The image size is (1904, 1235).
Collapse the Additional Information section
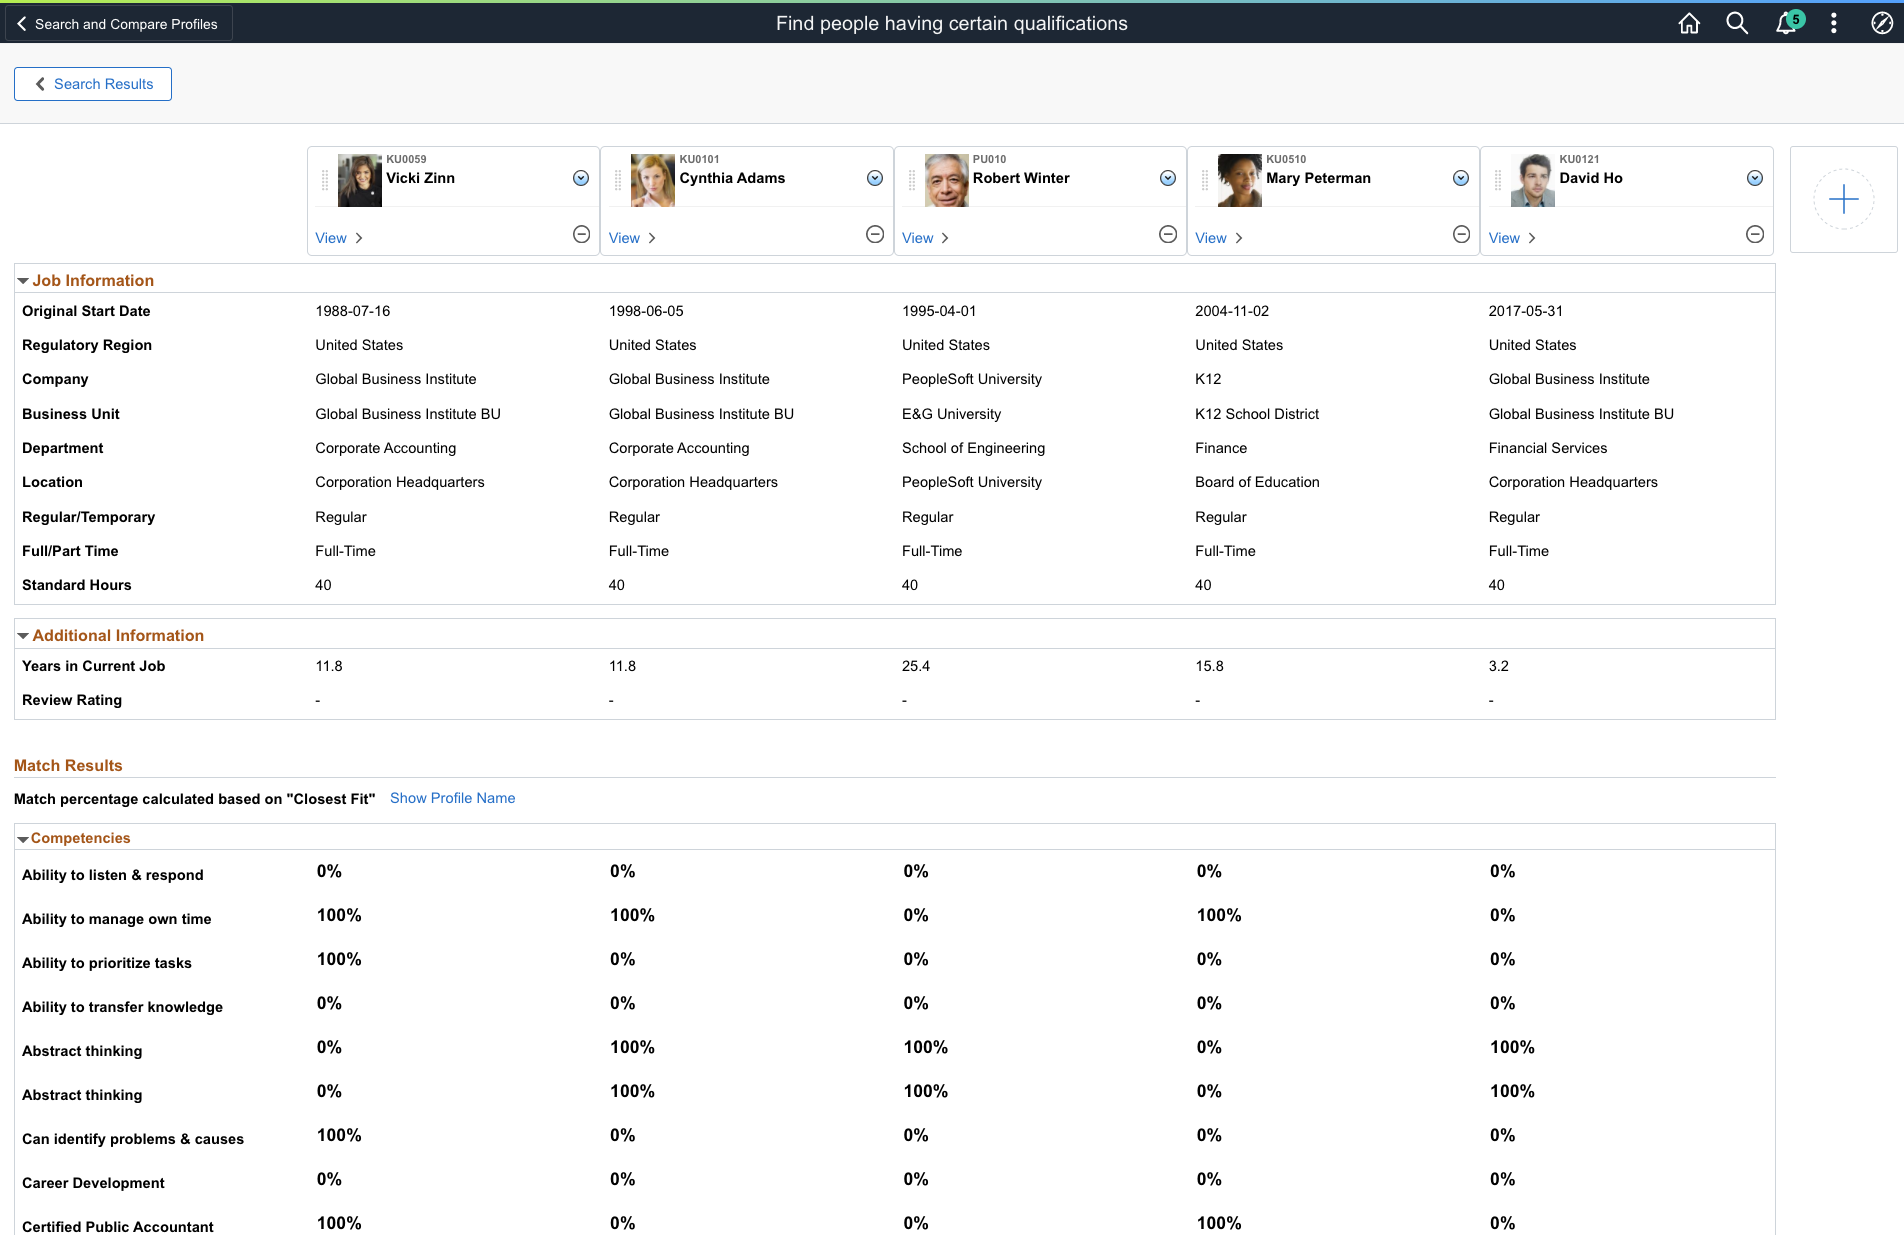pyautogui.click(x=23, y=636)
